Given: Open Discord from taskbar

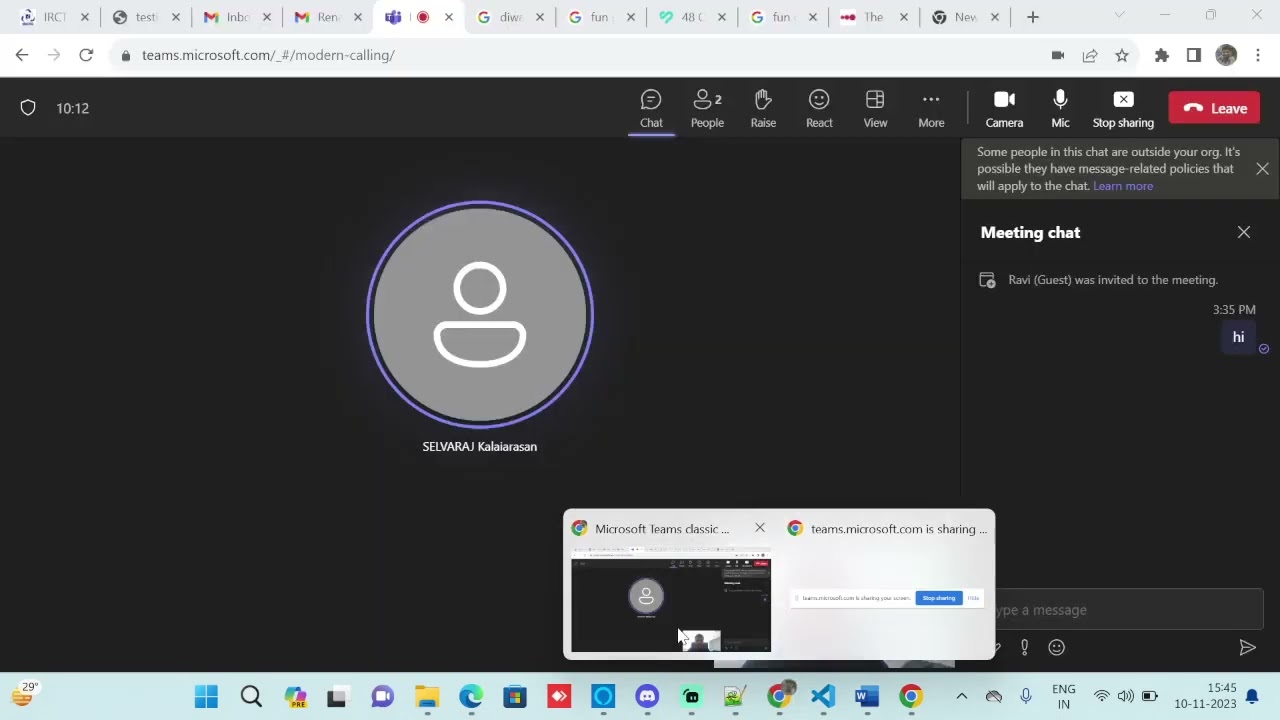Looking at the screenshot, I should [x=647, y=696].
